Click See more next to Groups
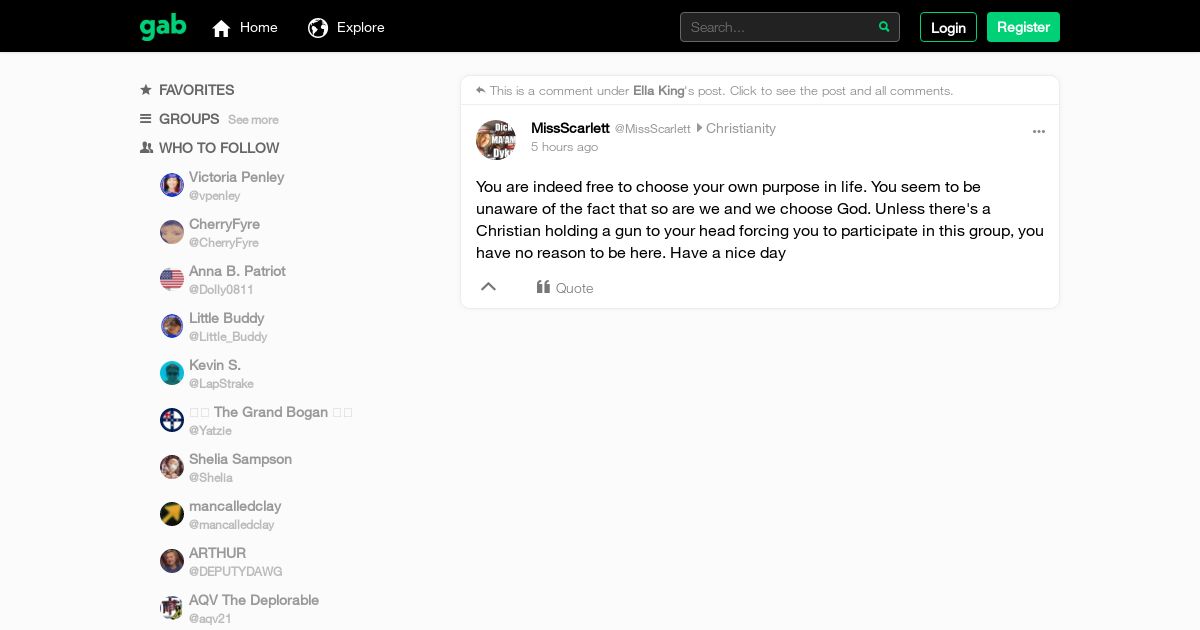Screen dimensions: 1200x630 [253, 120]
